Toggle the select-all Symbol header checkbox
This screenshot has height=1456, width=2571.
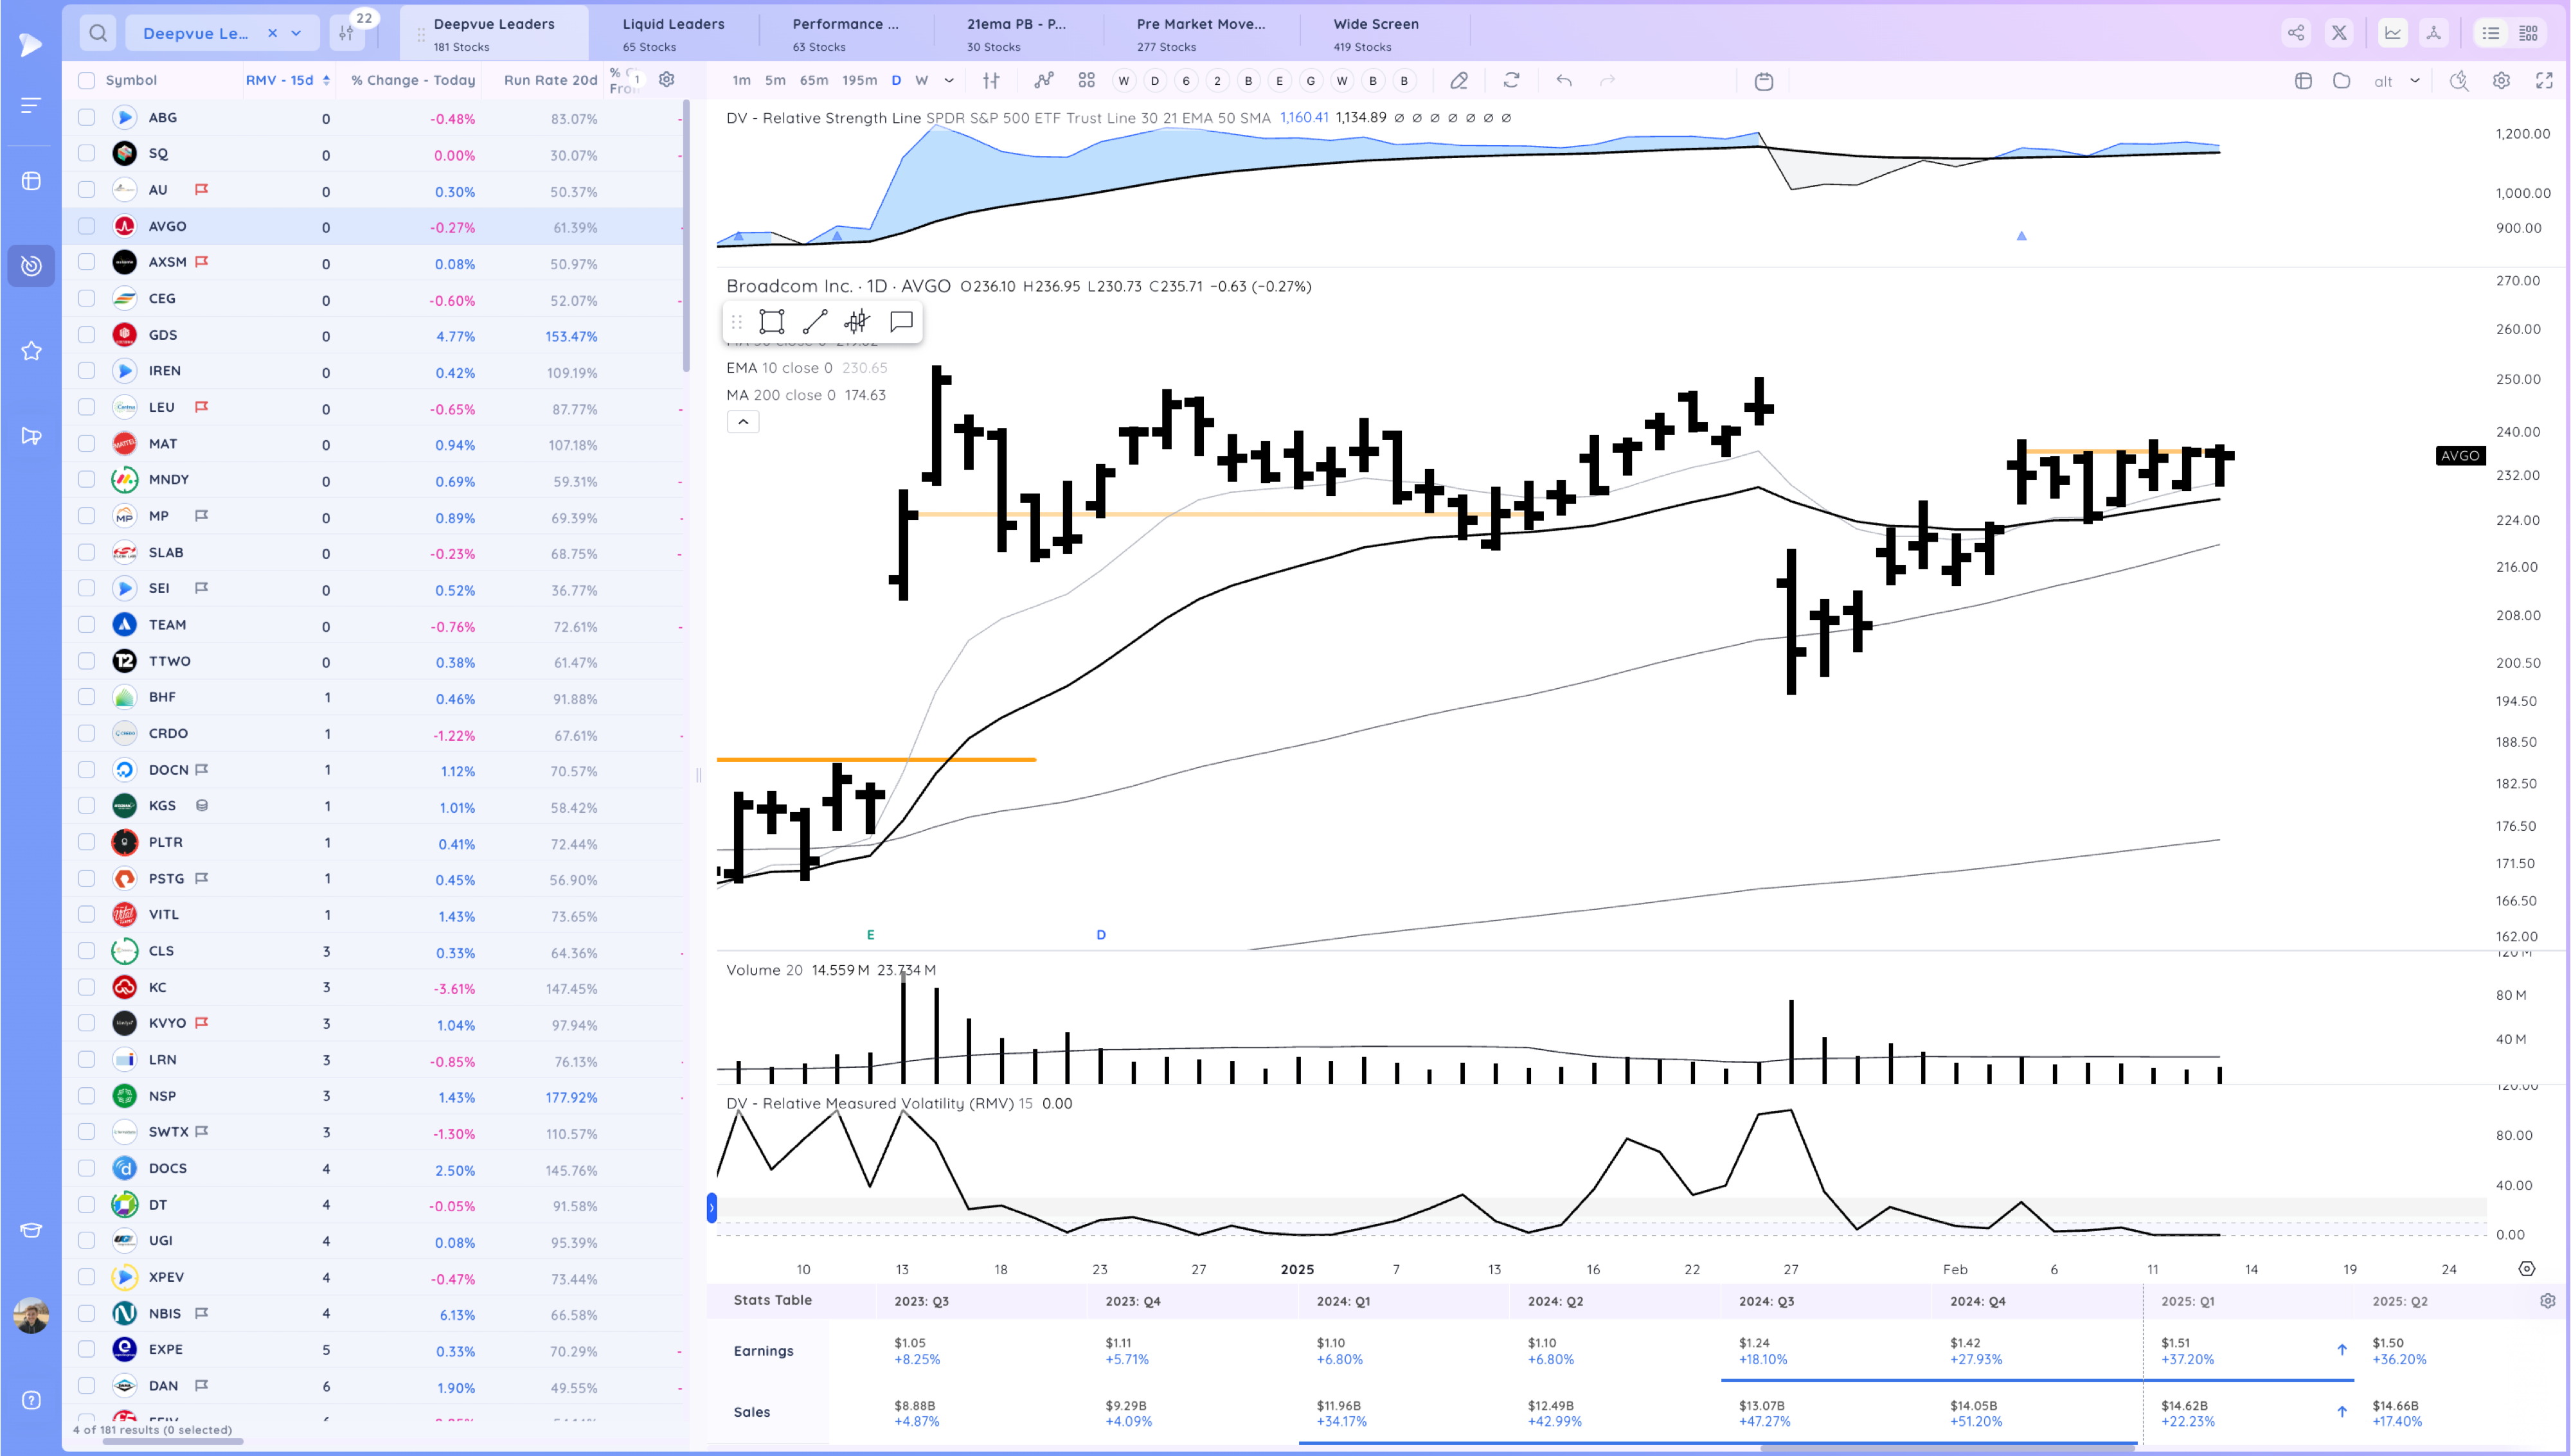coord(87,81)
